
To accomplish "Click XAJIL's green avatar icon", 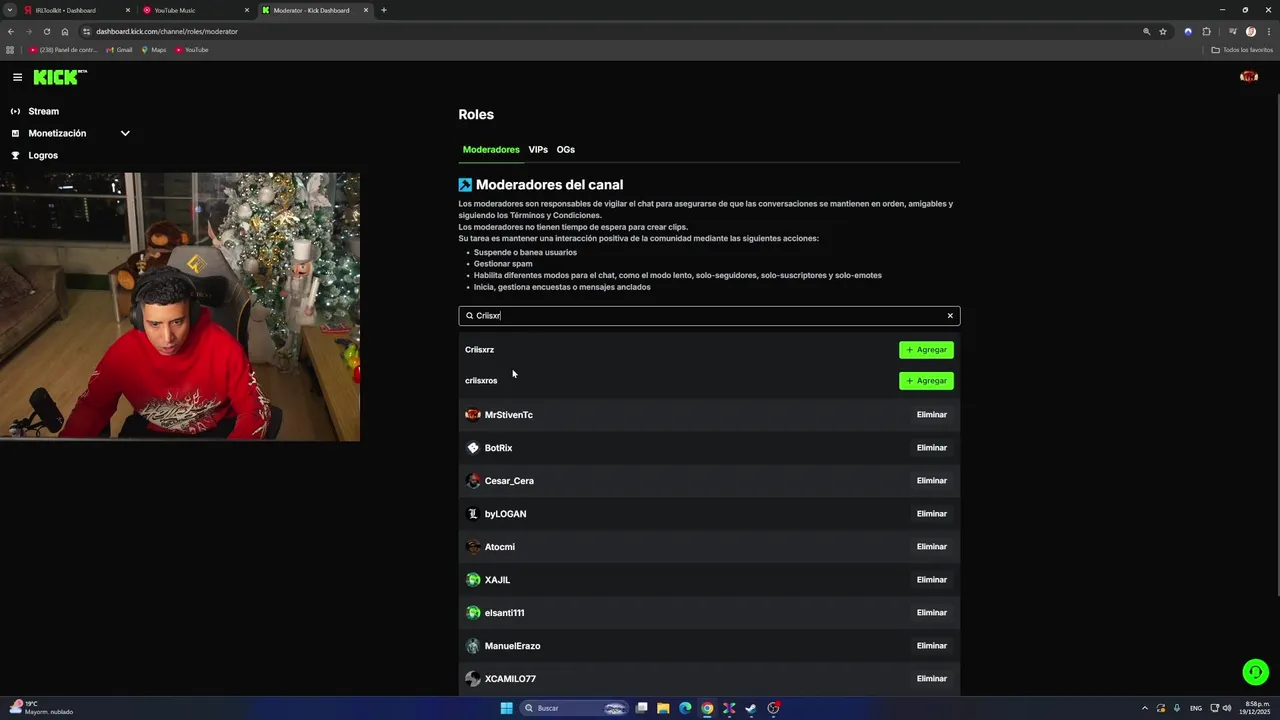I will 473,580.
